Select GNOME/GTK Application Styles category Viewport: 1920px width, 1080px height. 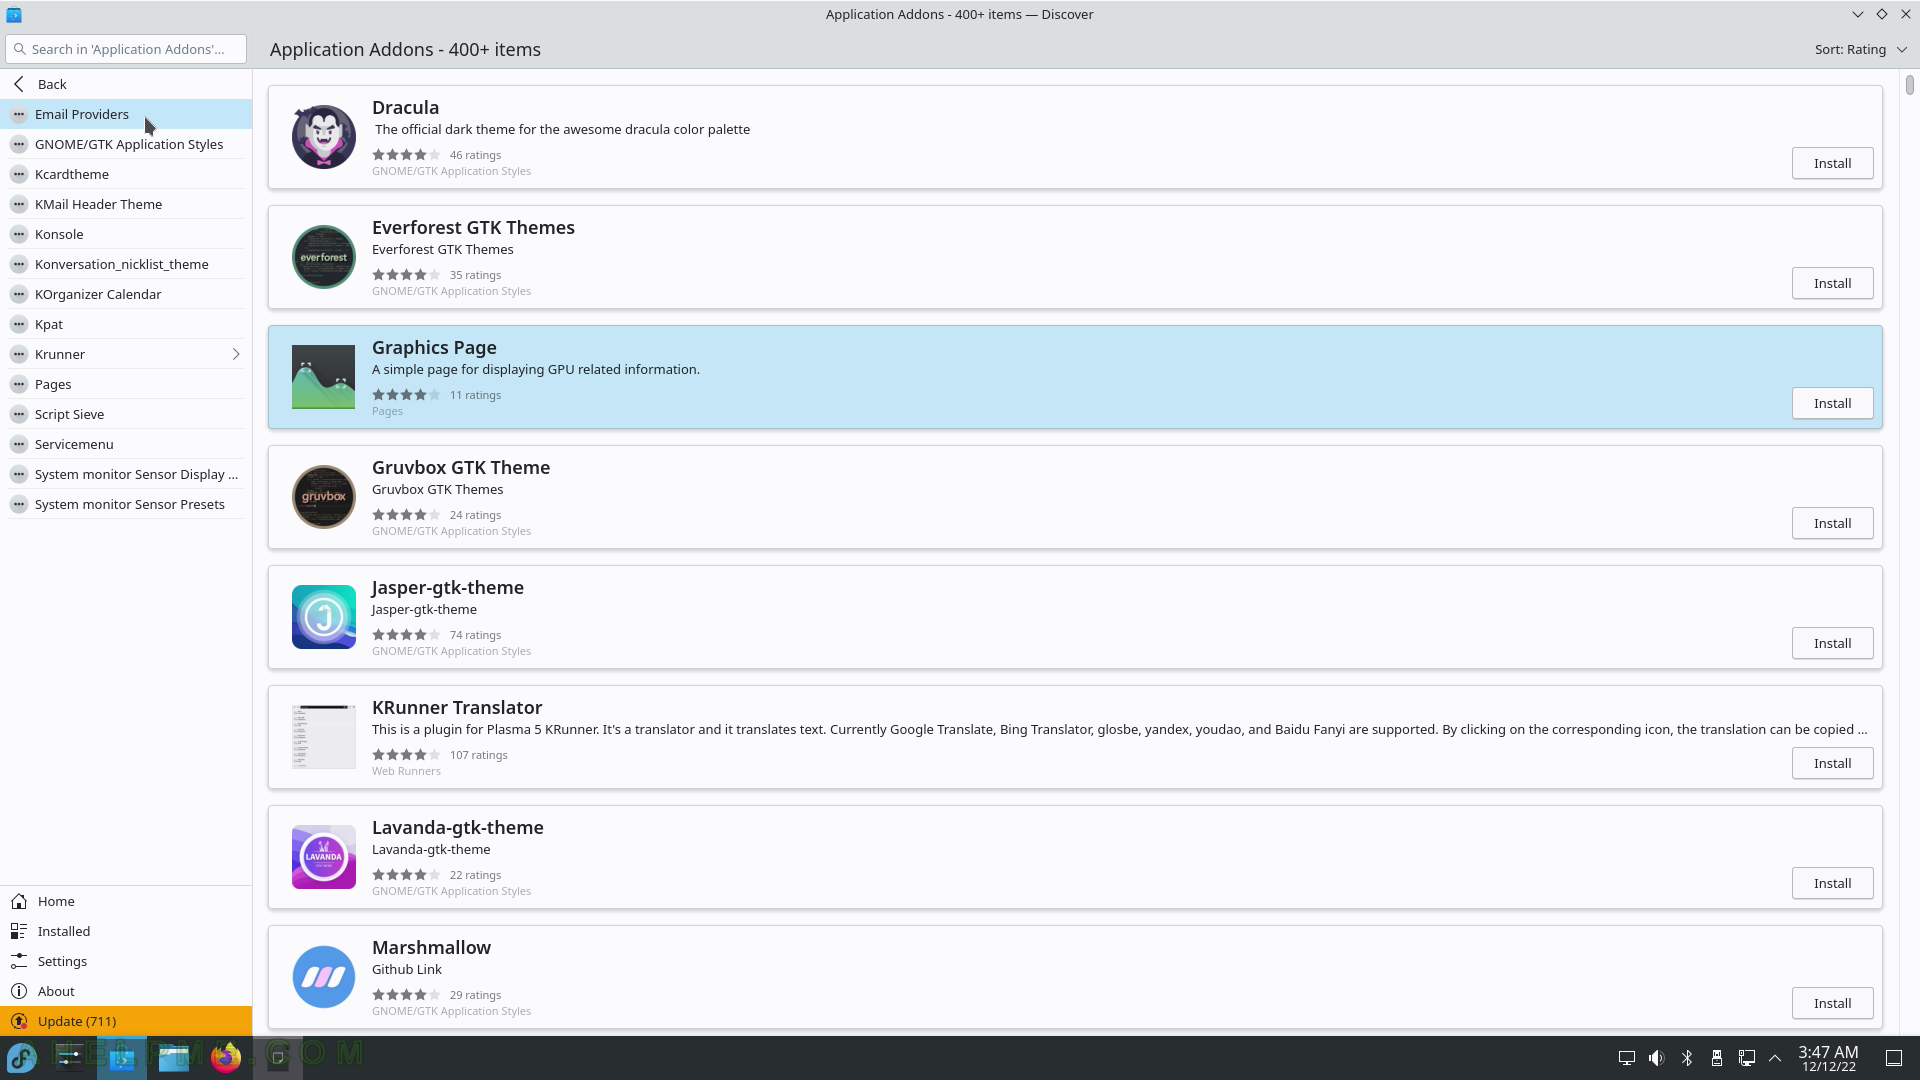(x=126, y=144)
